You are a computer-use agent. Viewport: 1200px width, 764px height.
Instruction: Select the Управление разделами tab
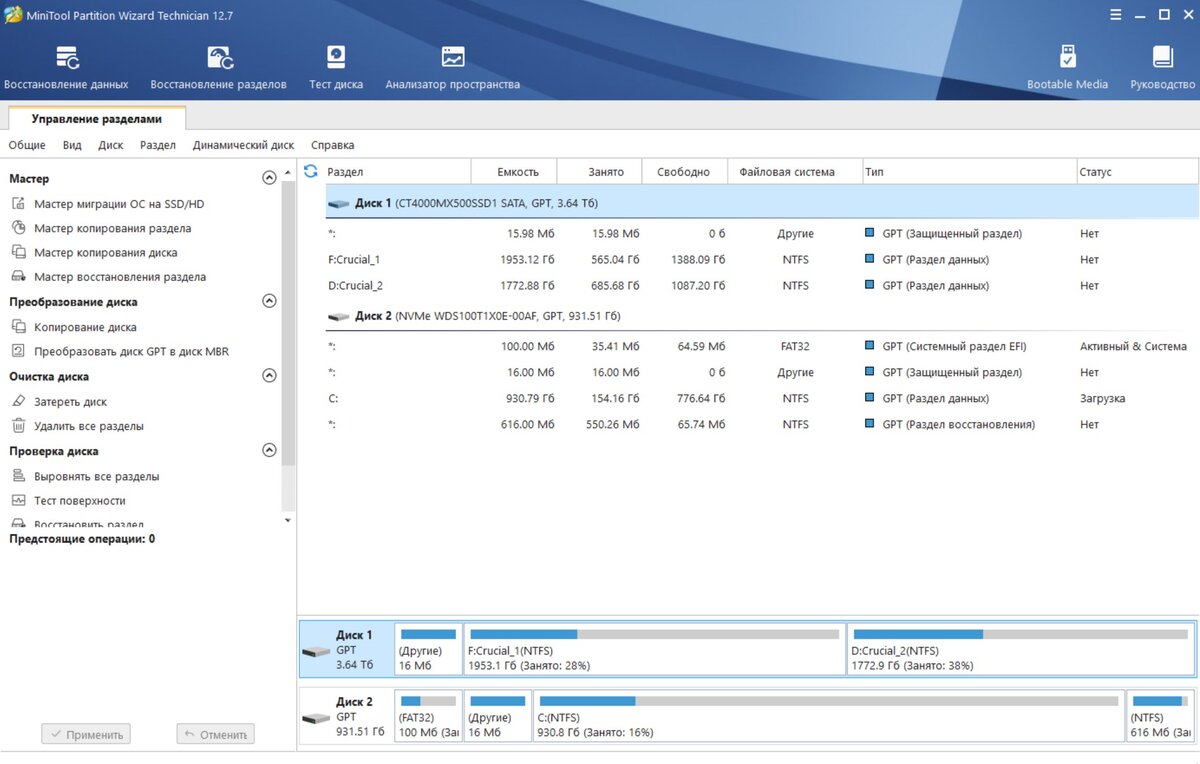[x=96, y=119]
